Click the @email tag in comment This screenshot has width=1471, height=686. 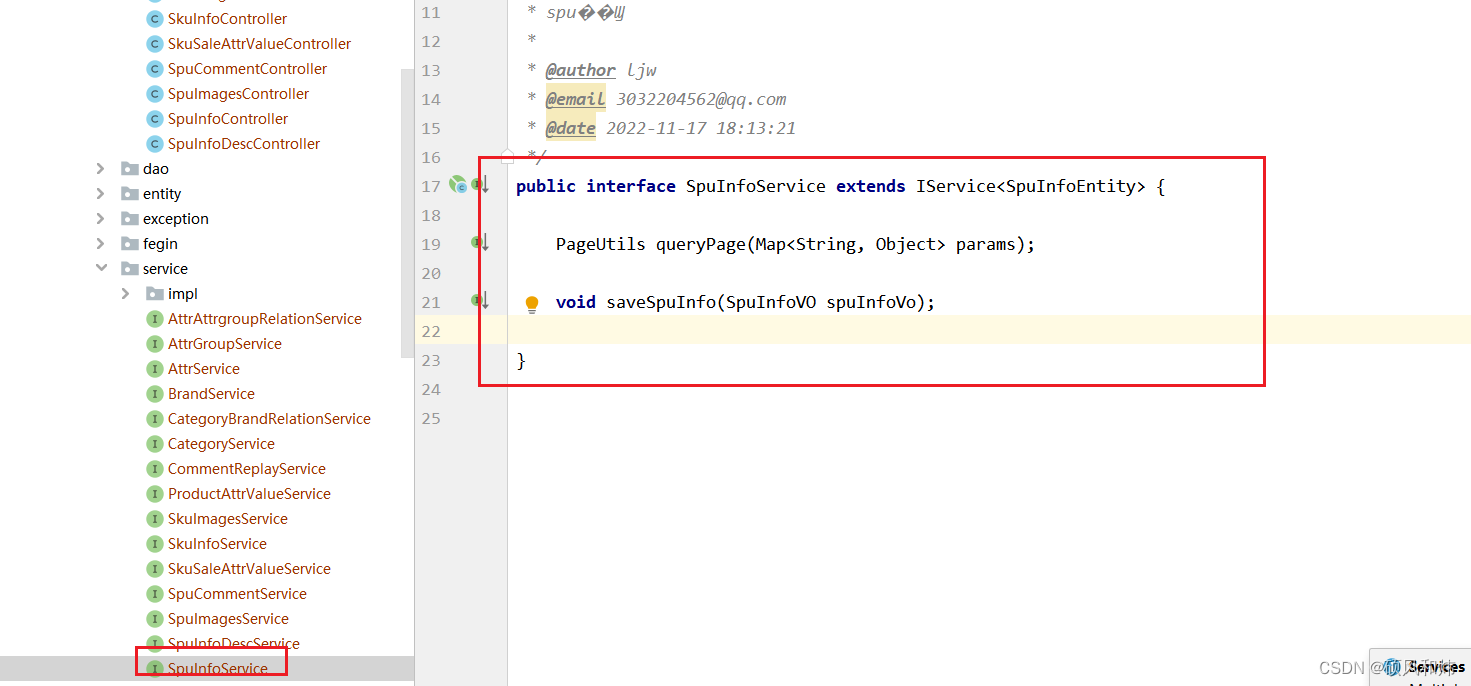click(575, 99)
